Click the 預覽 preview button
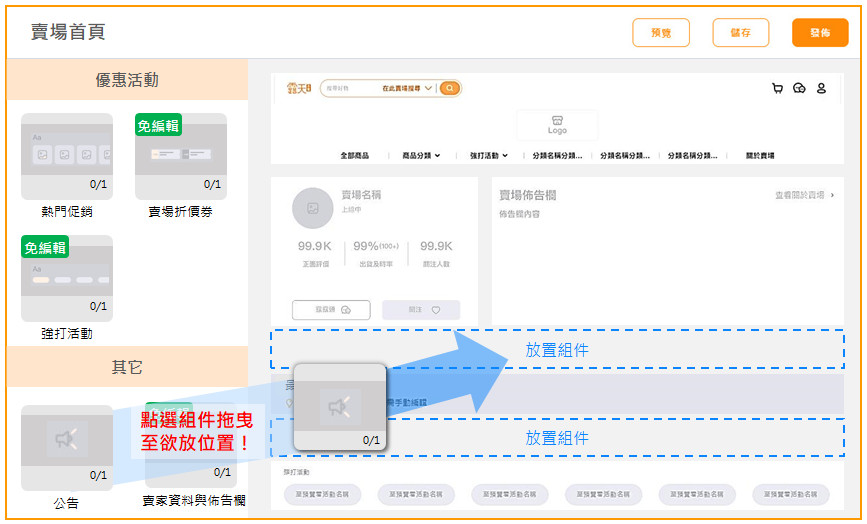The width and height of the screenshot is (867, 524). (661, 33)
